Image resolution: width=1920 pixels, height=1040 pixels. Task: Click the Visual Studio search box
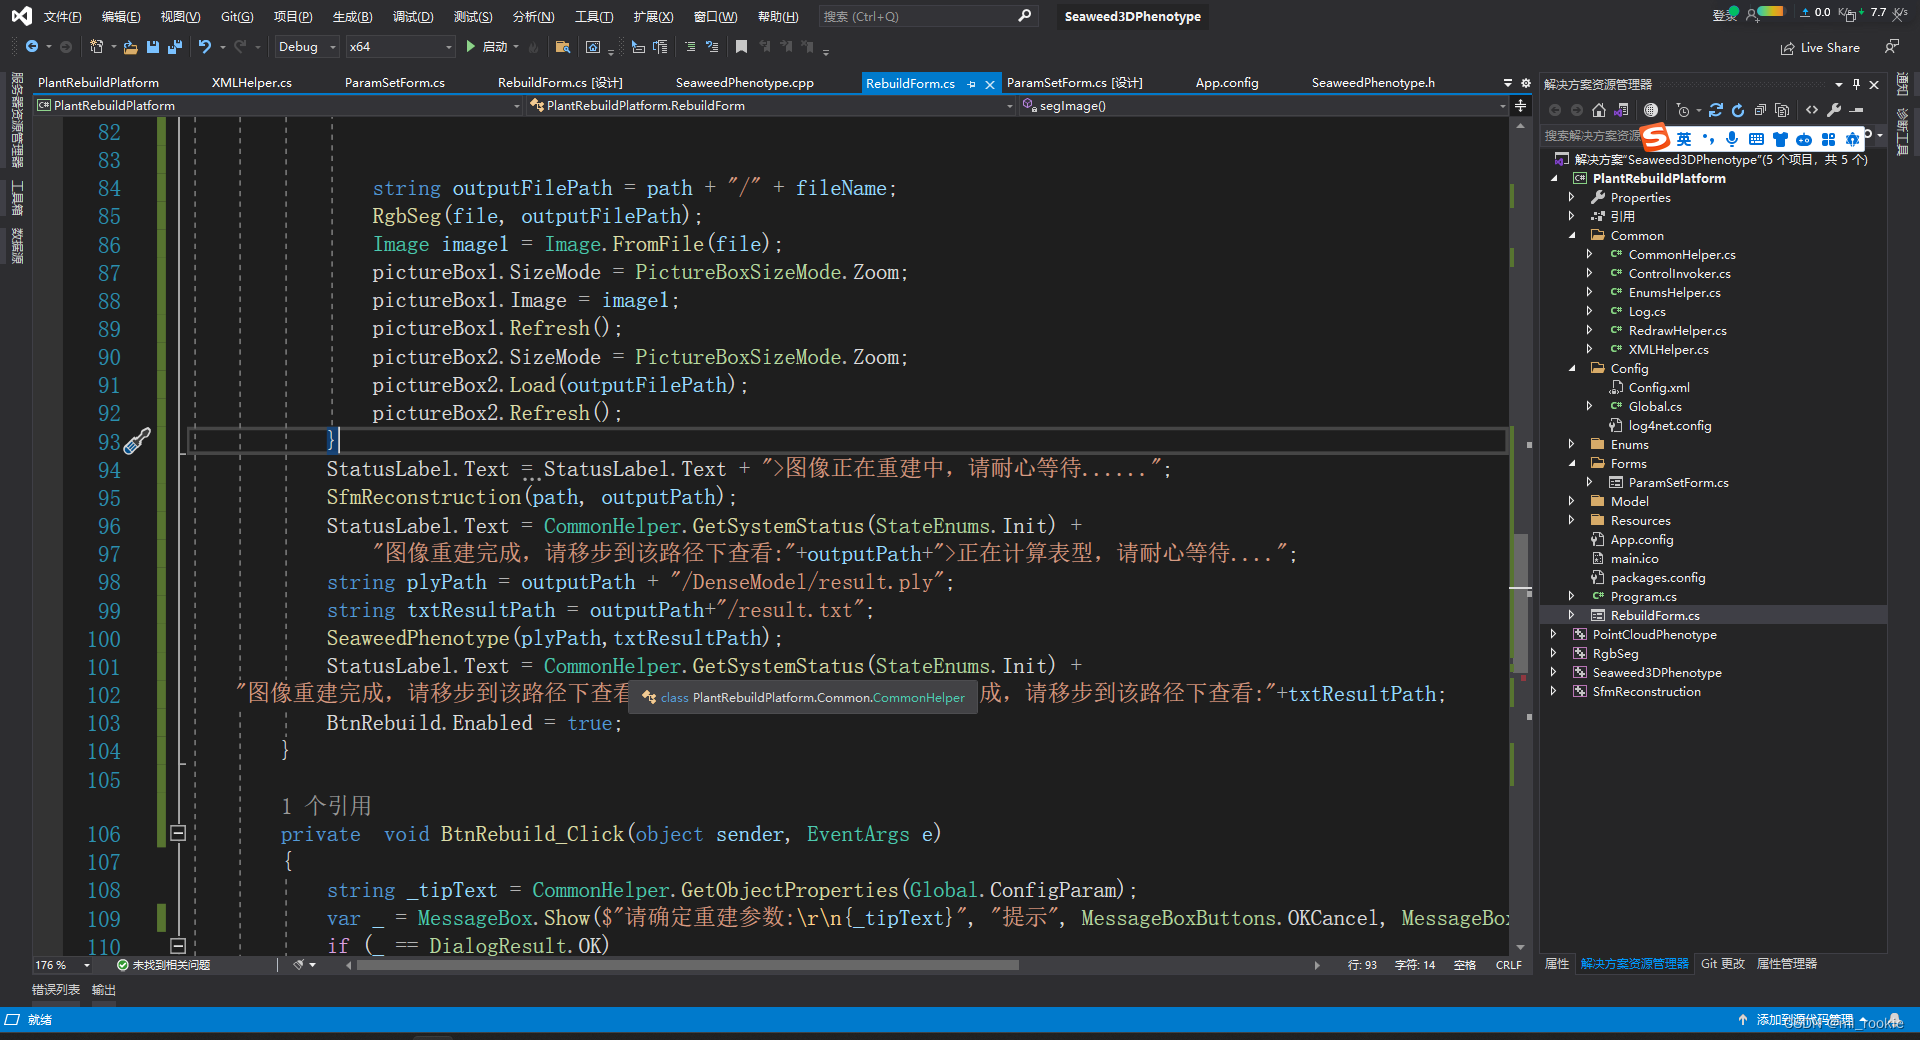pyautogui.click(x=927, y=16)
